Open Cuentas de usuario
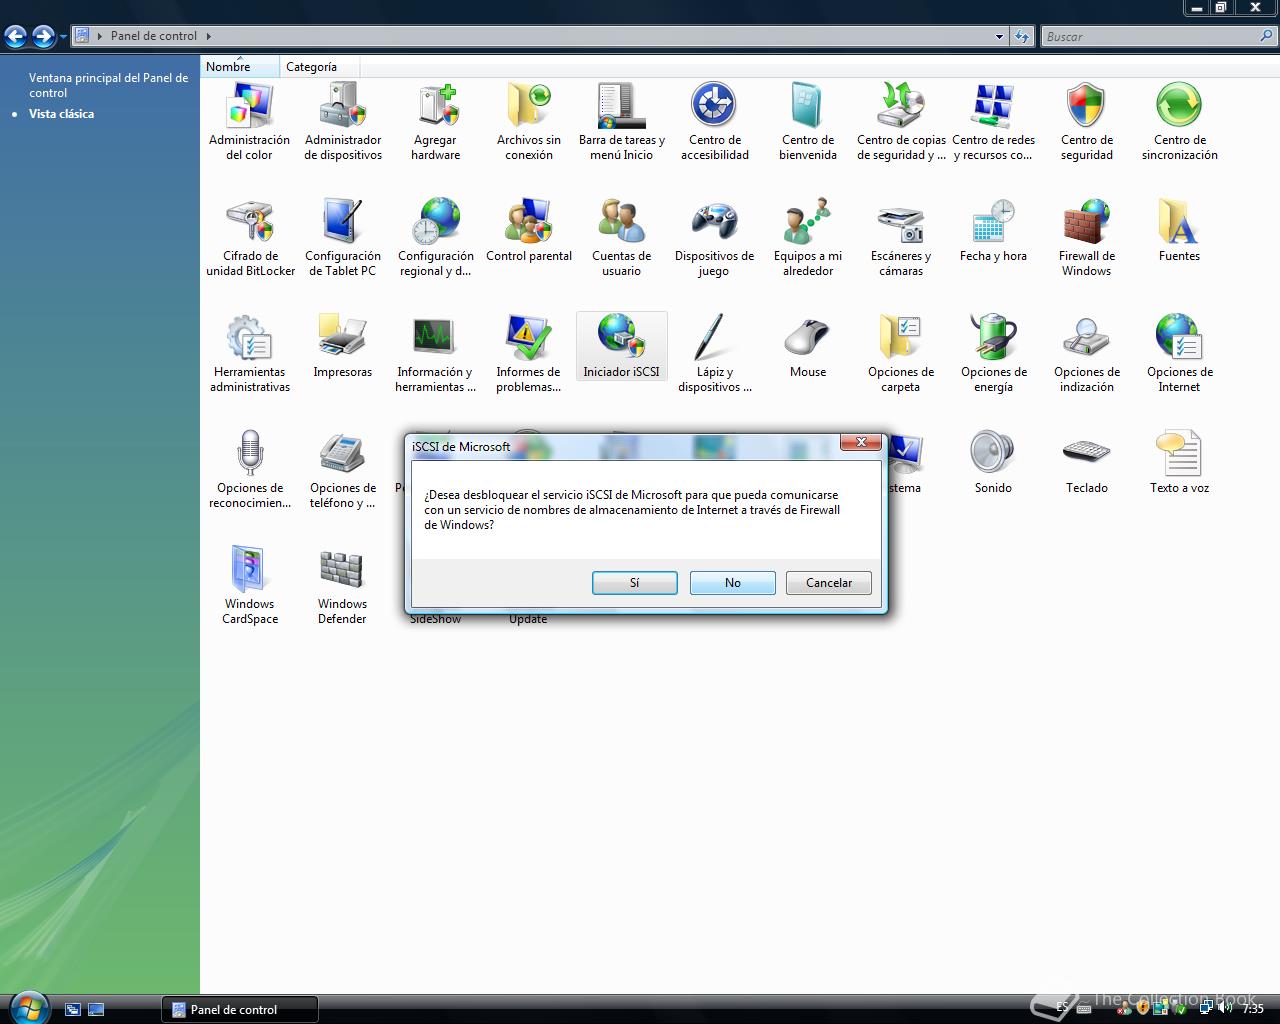1280x1024 pixels. (622, 237)
